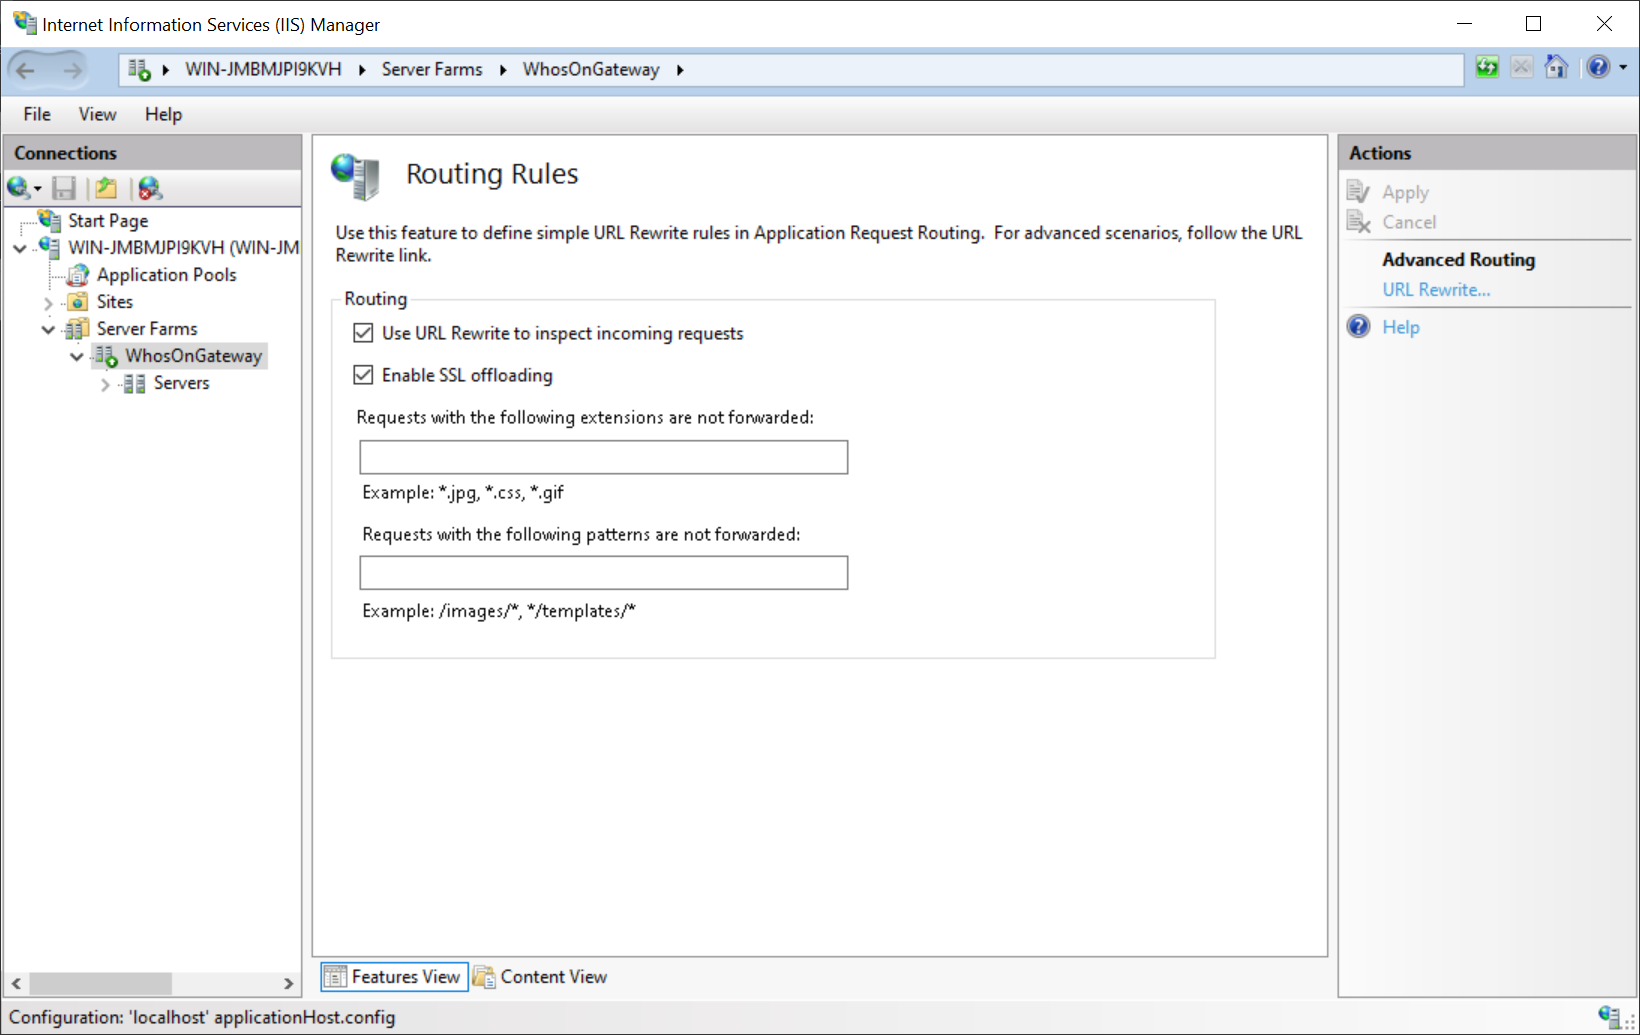Screen dimensions: 1640x1035
Task: Click WhosOnGateway in the address breadcrumb
Action: tap(591, 69)
